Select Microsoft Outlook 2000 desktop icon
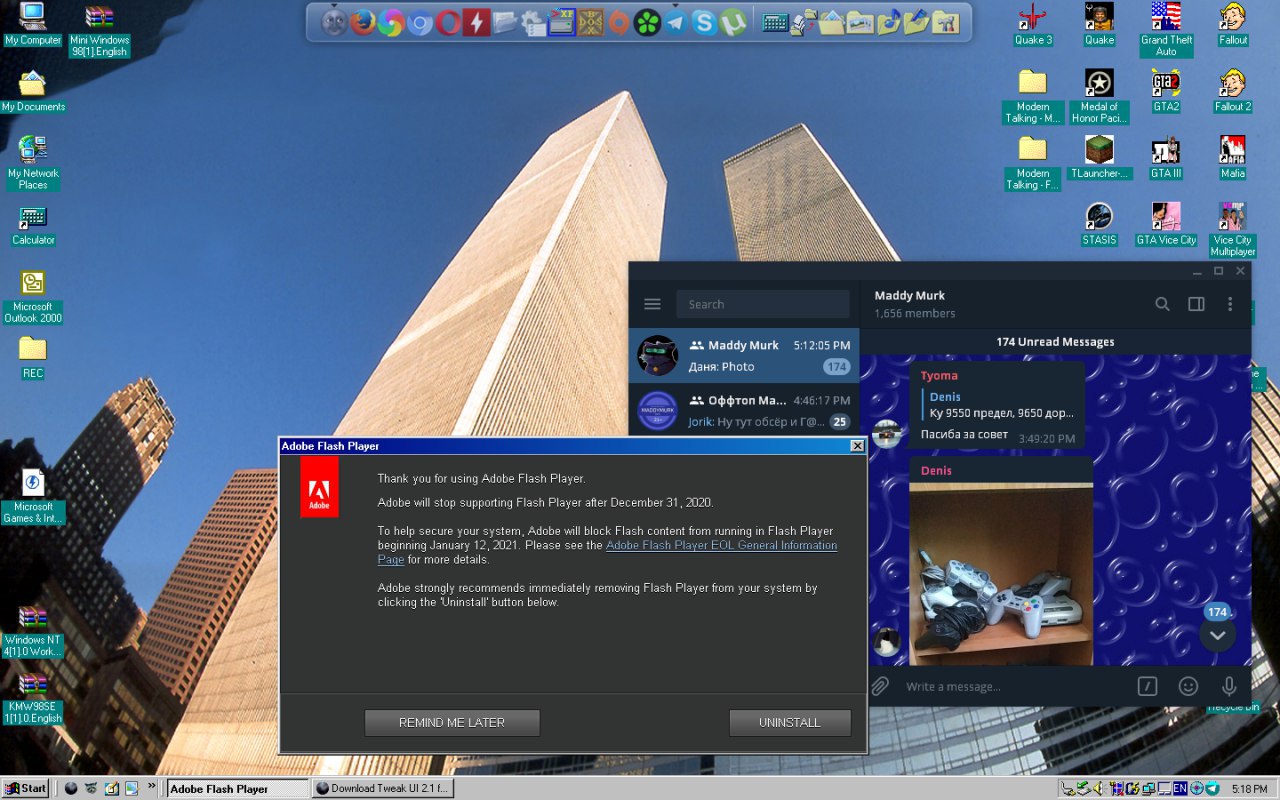The image size is (1280, 800). point(33,297)
